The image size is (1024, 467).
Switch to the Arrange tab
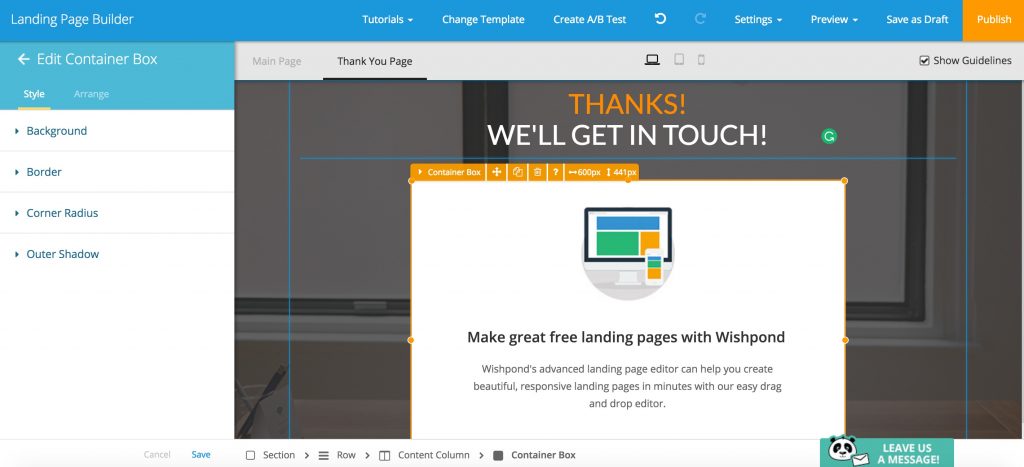click(91, 94)
